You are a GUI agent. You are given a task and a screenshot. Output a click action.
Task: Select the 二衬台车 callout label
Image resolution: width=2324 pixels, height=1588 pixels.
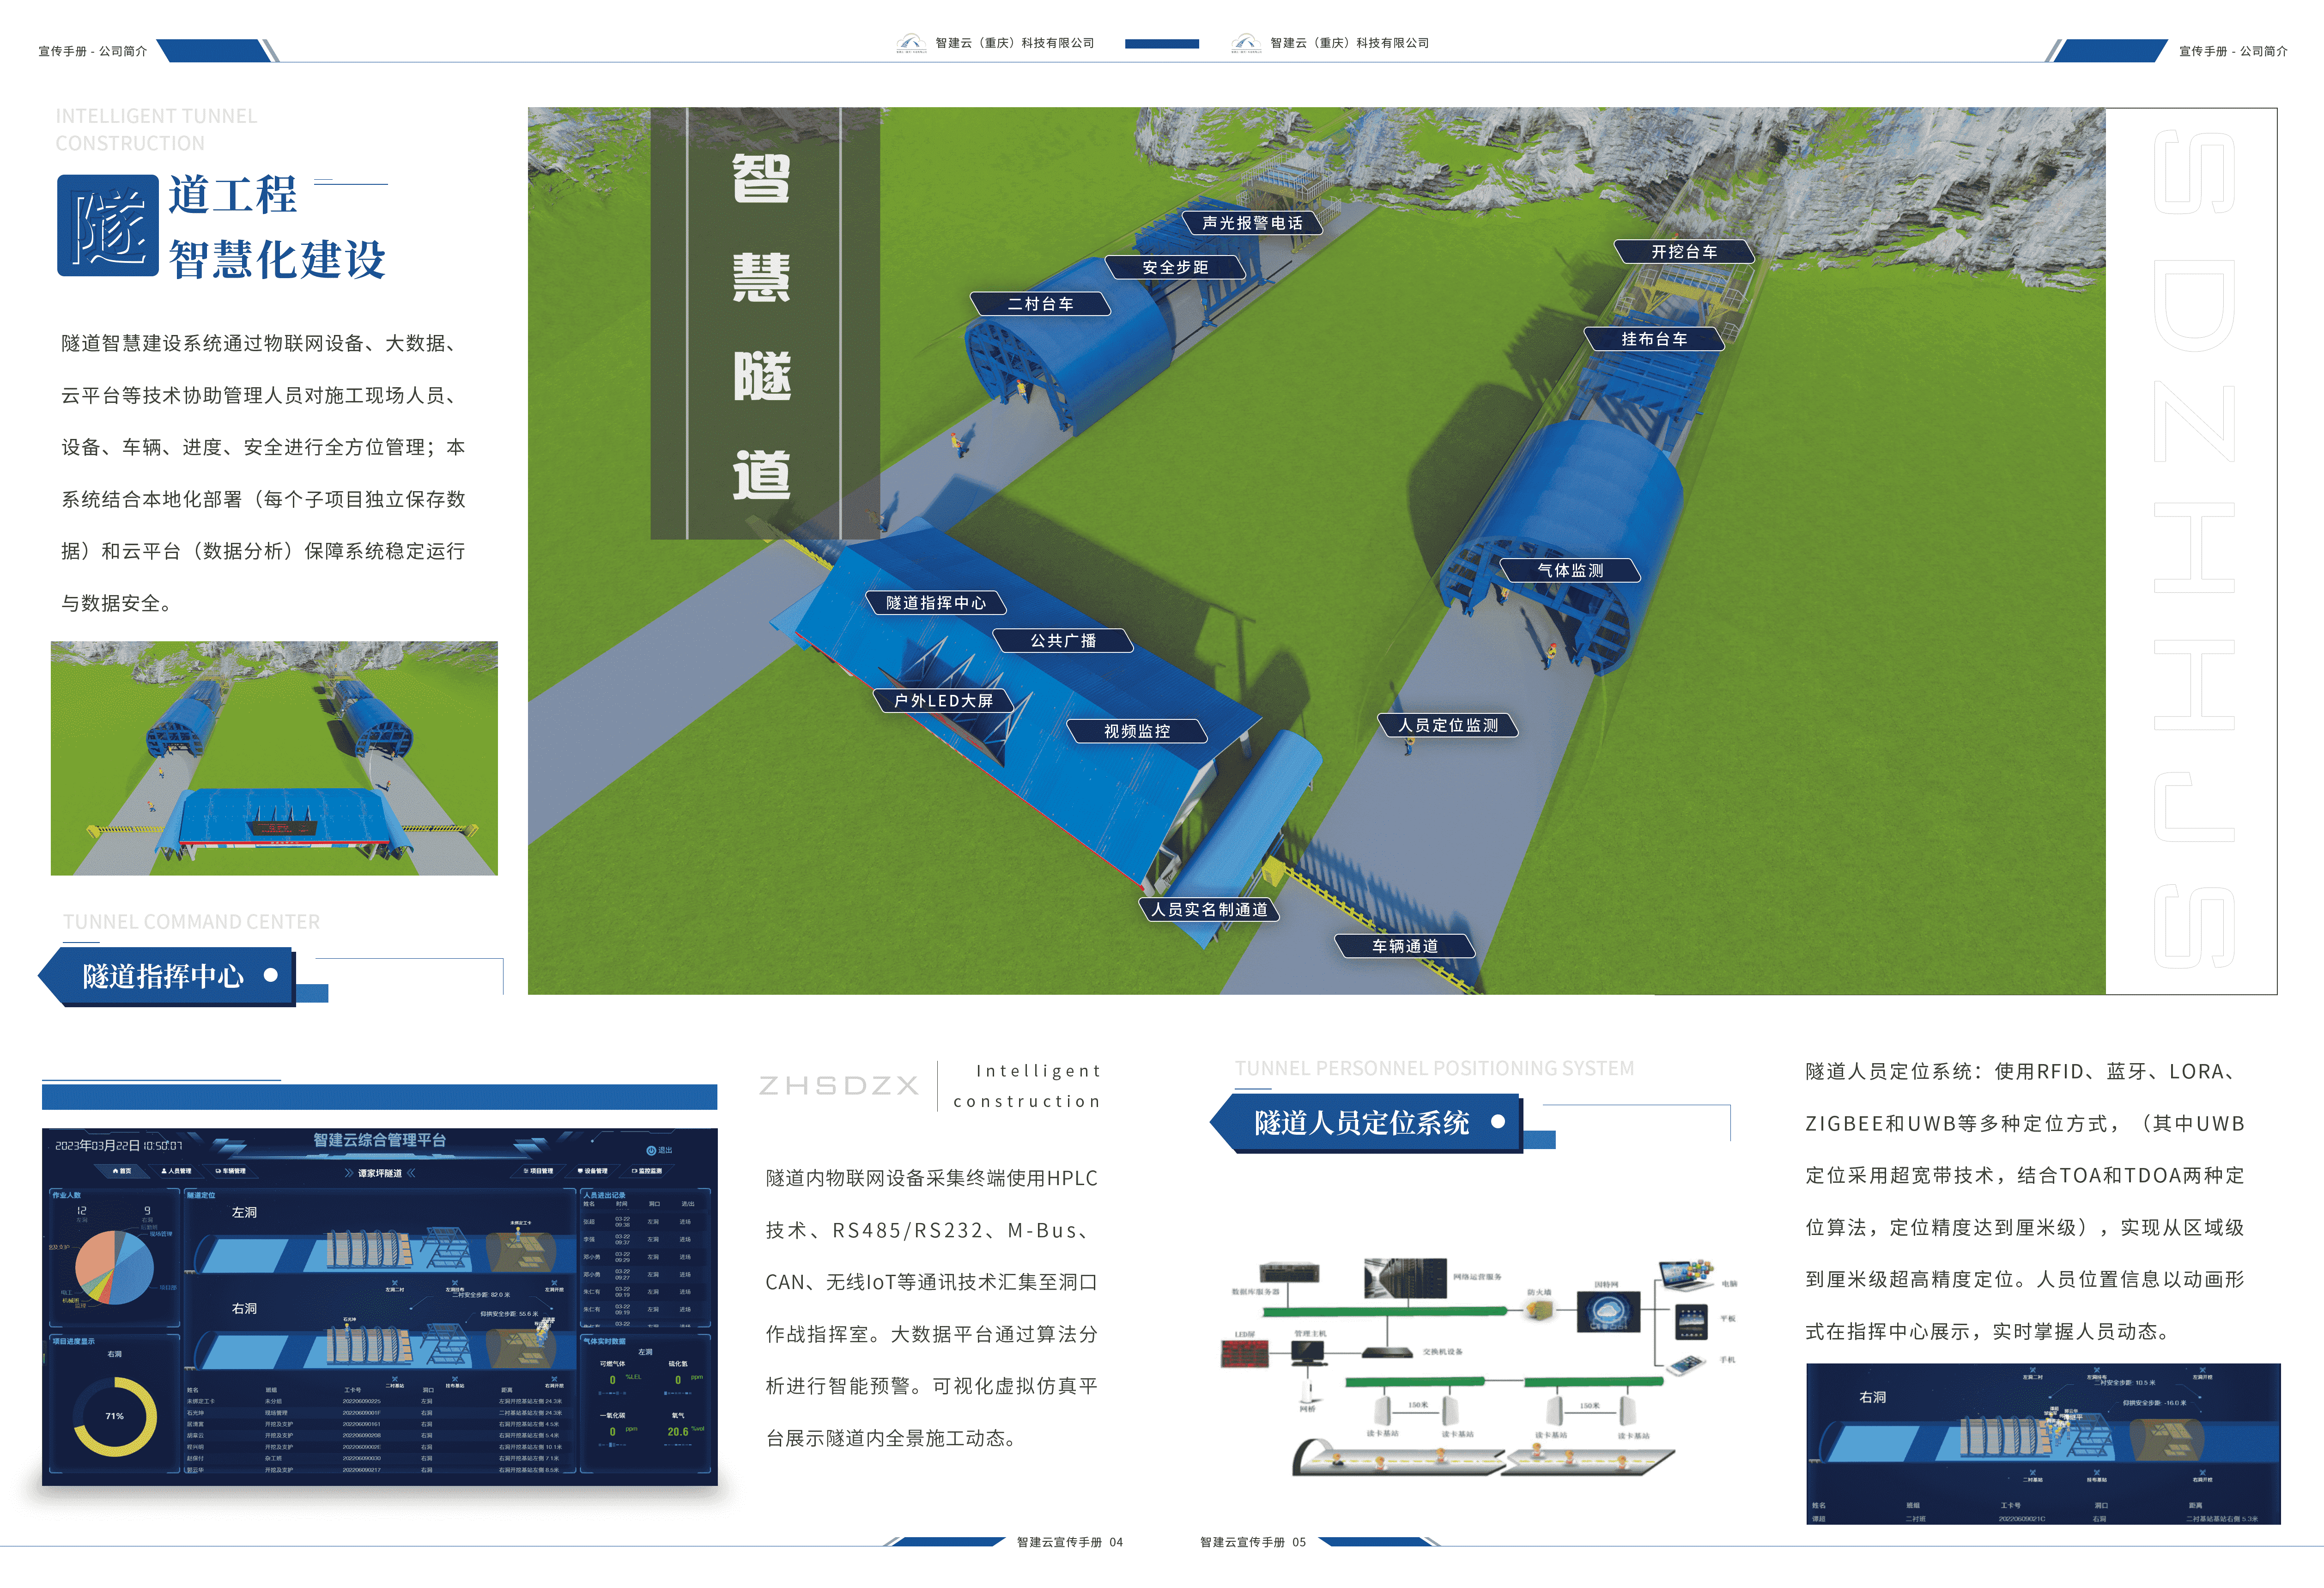point(1040,304)
